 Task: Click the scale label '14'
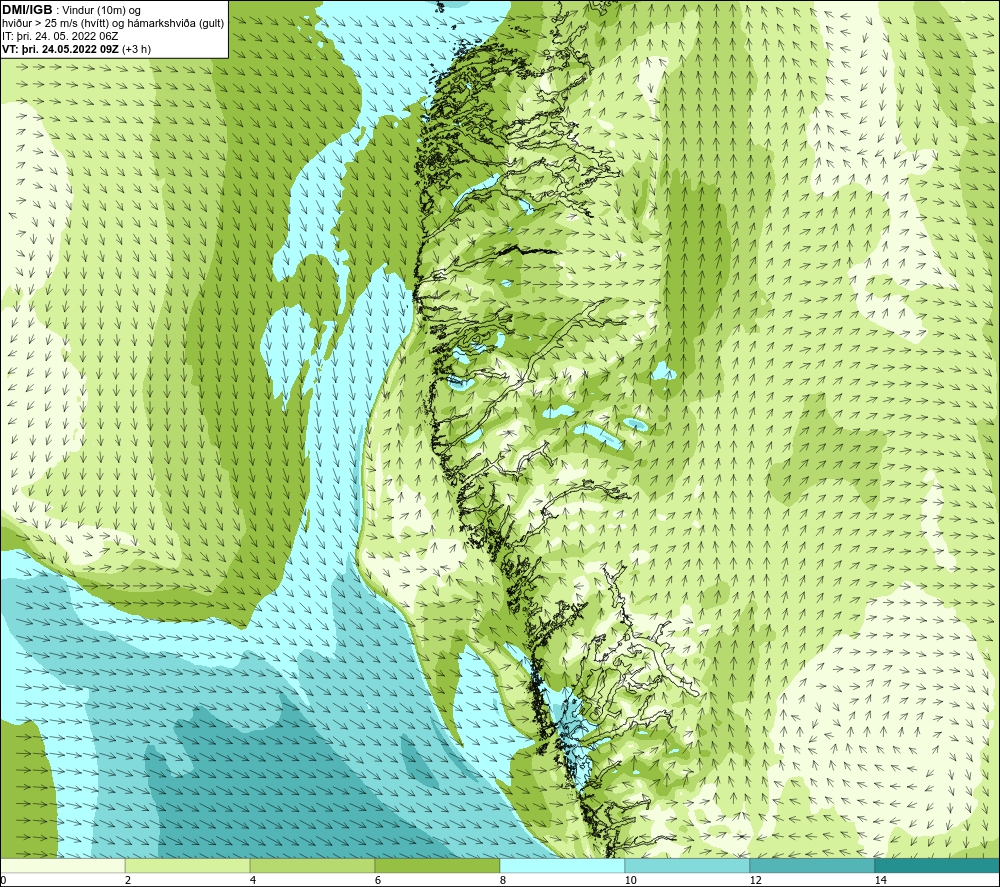(x=881, y=880)
